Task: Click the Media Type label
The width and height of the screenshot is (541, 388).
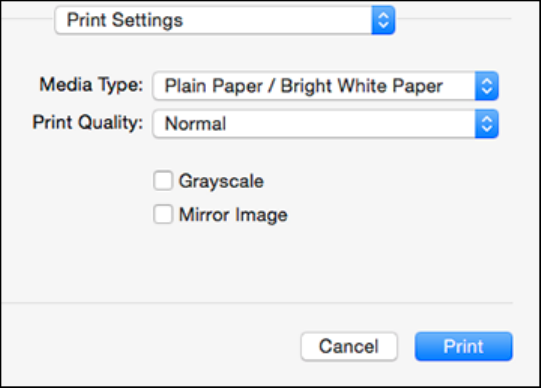Action: [x=91, y=85]
